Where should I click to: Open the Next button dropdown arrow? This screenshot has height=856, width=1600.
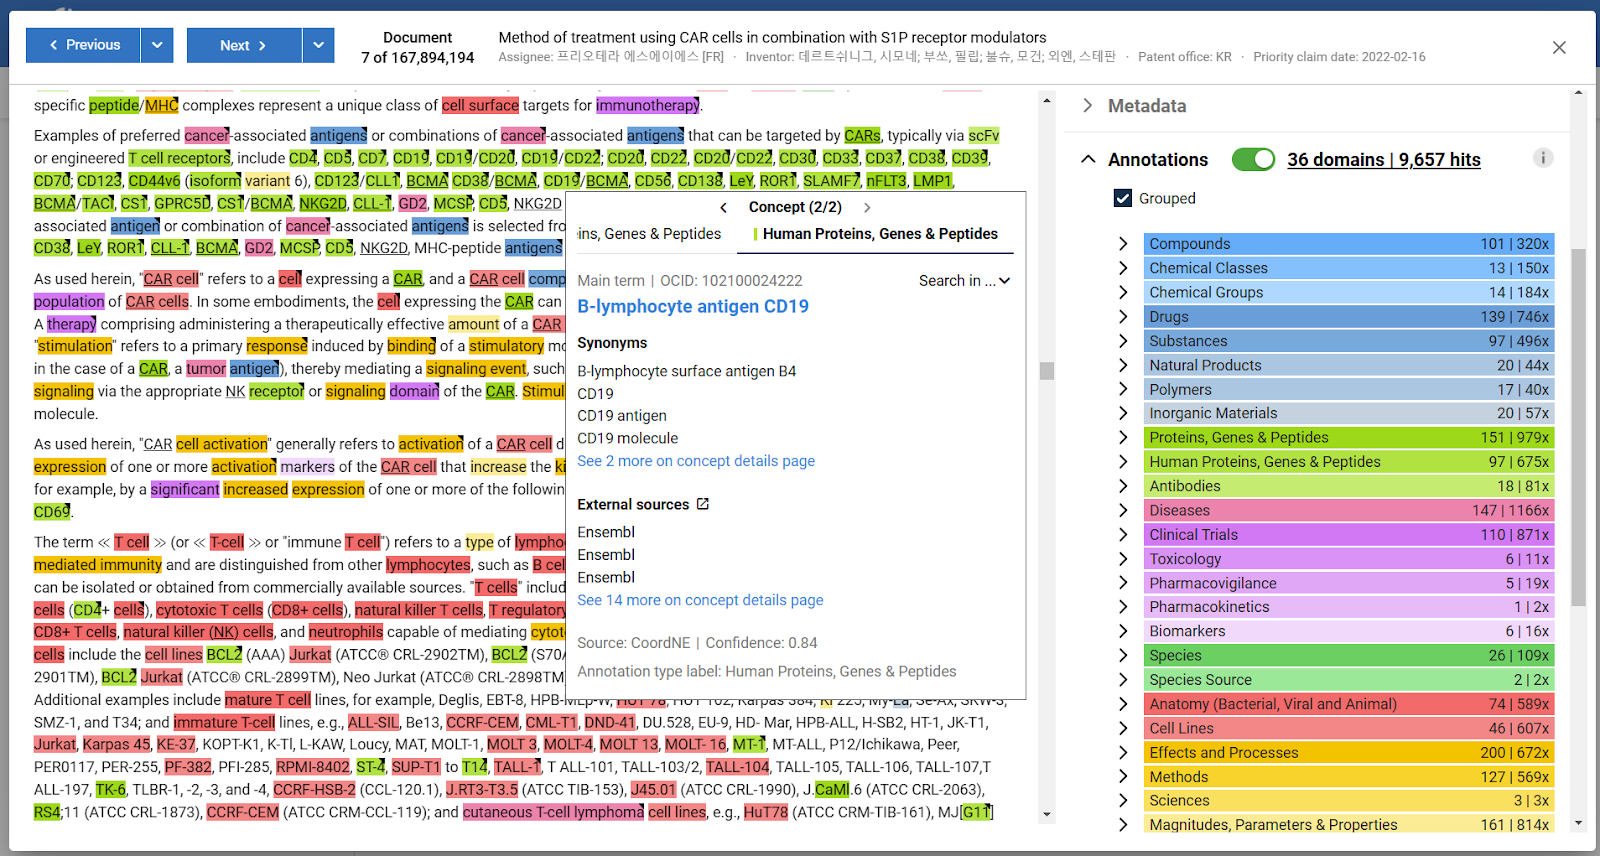318,45
